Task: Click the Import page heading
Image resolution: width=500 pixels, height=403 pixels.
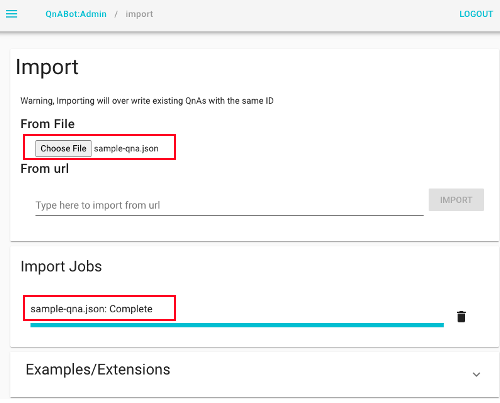Action: click(47, 68)
